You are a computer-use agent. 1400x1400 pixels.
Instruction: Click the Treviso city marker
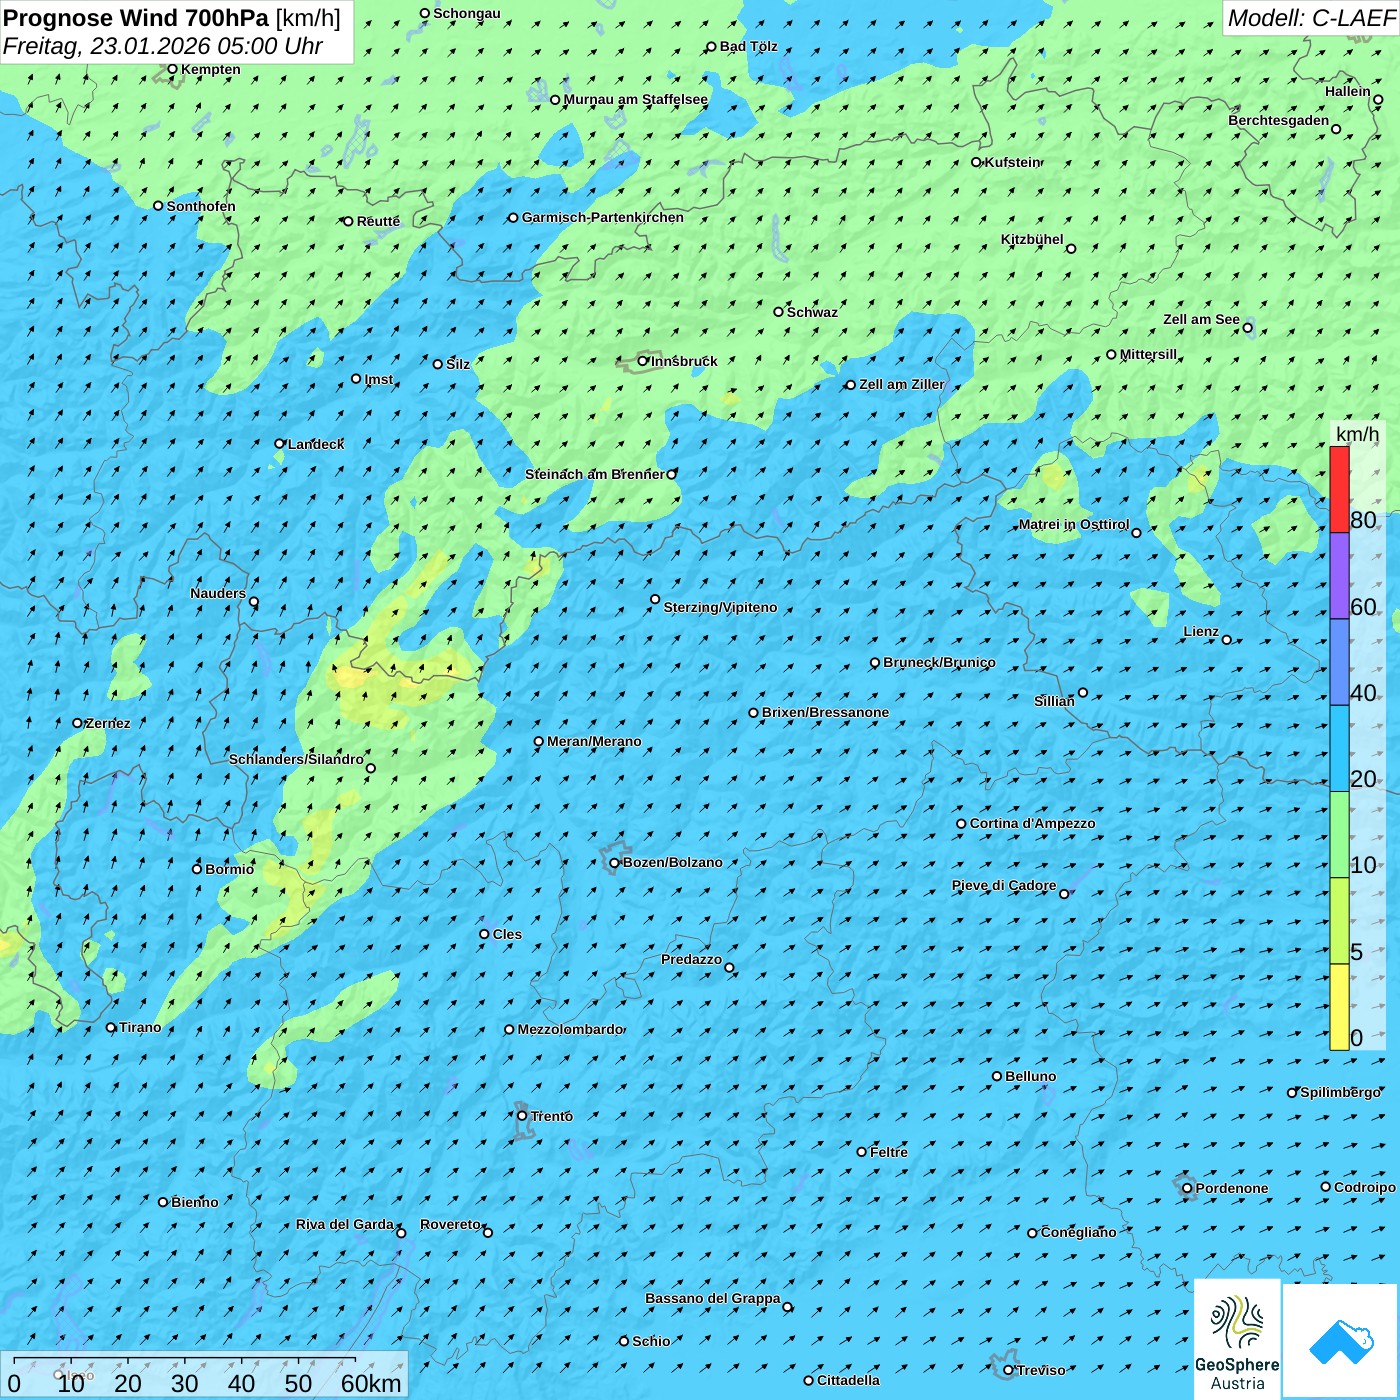tap(1008, 1370)
